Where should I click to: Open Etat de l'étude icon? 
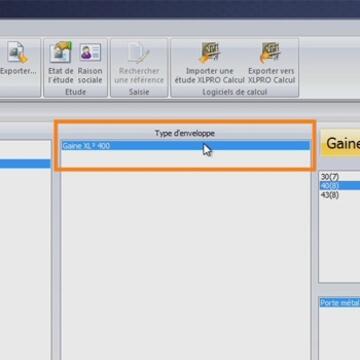(61, 52)
